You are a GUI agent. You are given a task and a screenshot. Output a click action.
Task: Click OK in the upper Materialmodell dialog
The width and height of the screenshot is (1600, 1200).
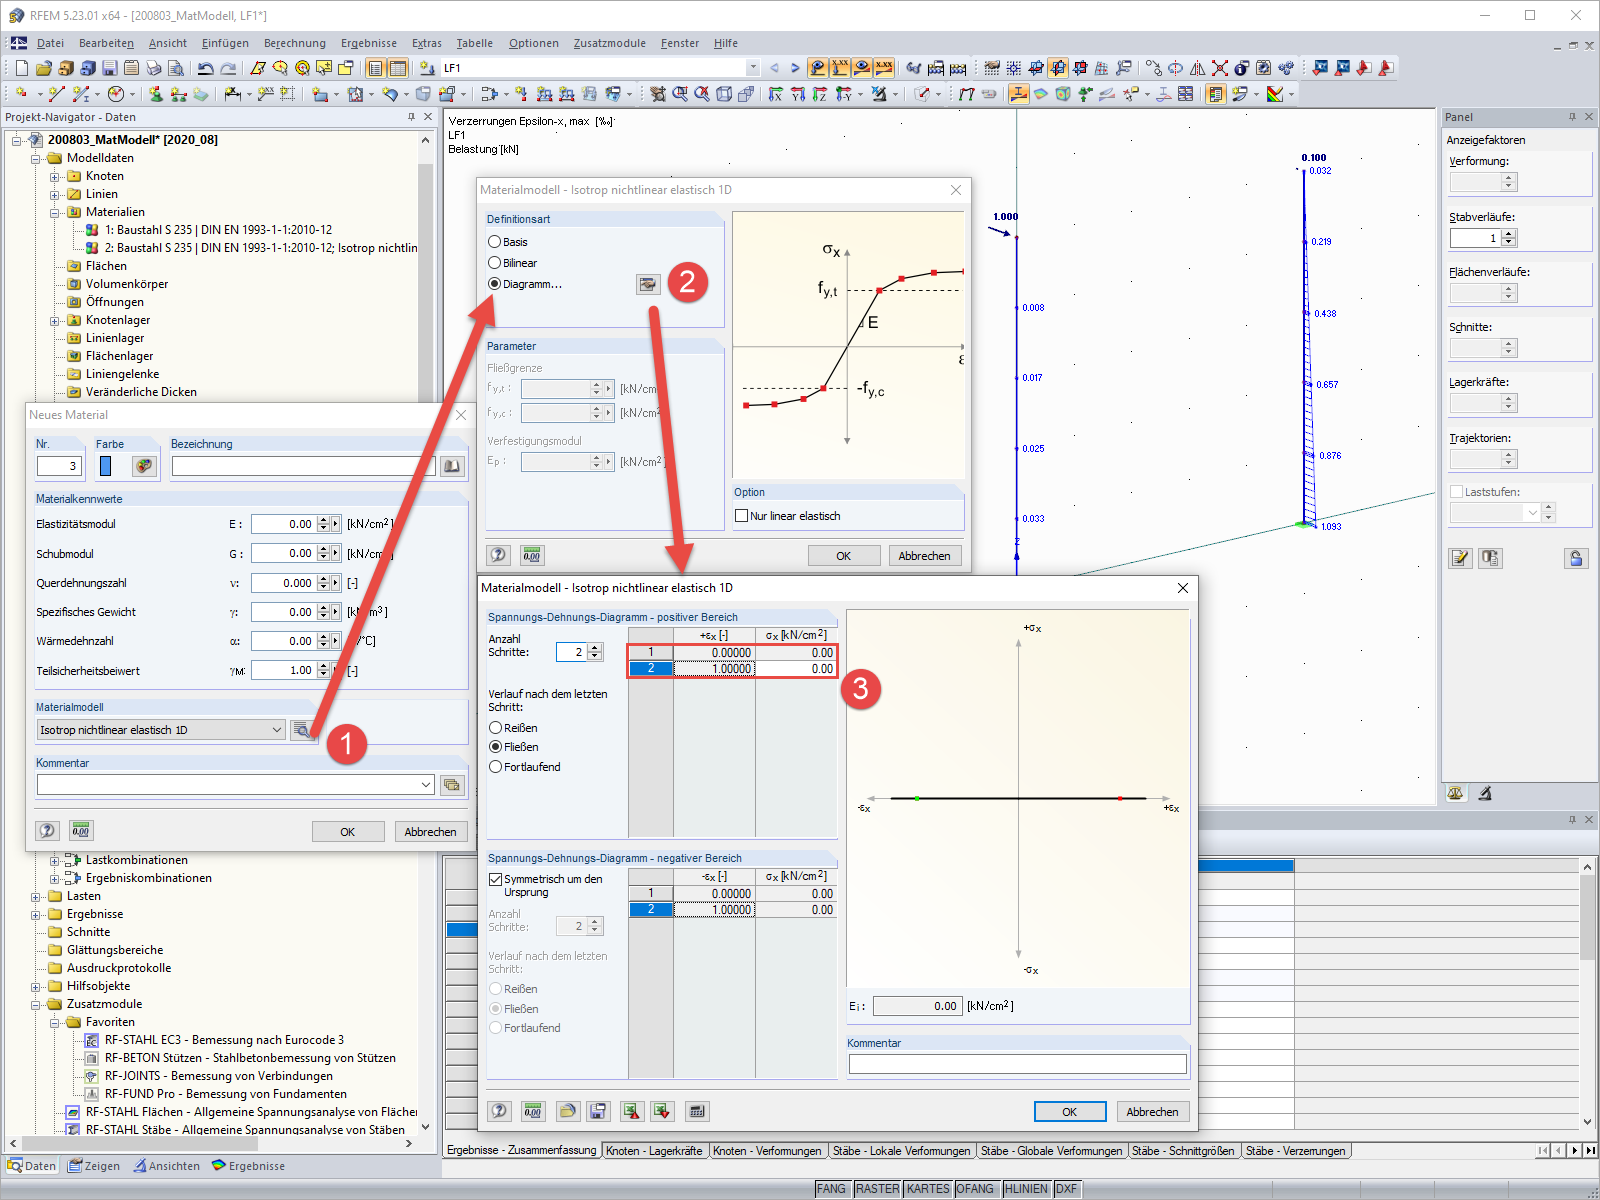point(844,556)
